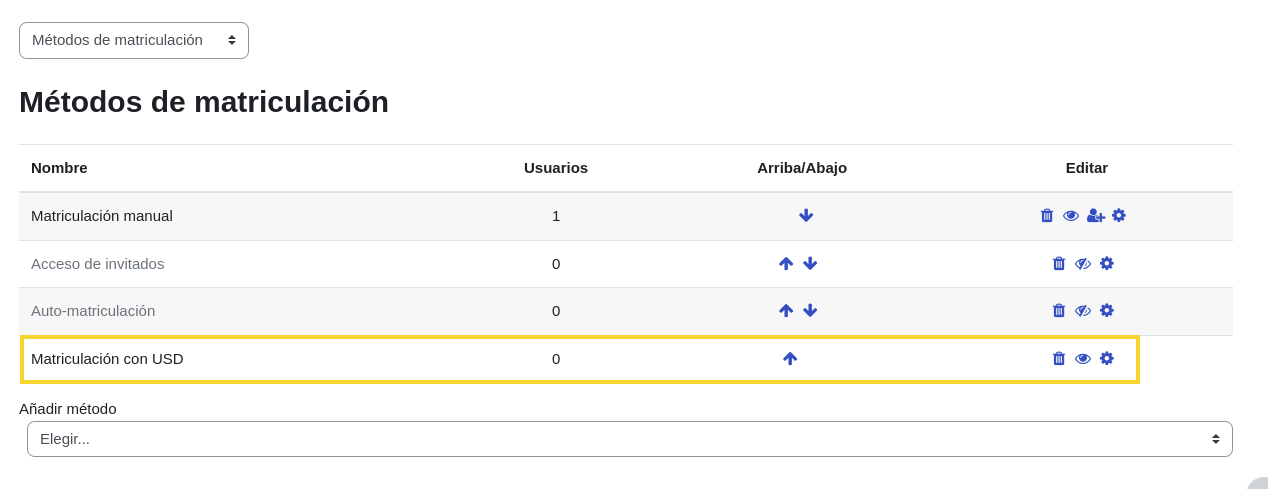This screenshot has width=1268, height=489.
Task: Delete the Matriculación manual method
Action: (x=1047, y=216)
